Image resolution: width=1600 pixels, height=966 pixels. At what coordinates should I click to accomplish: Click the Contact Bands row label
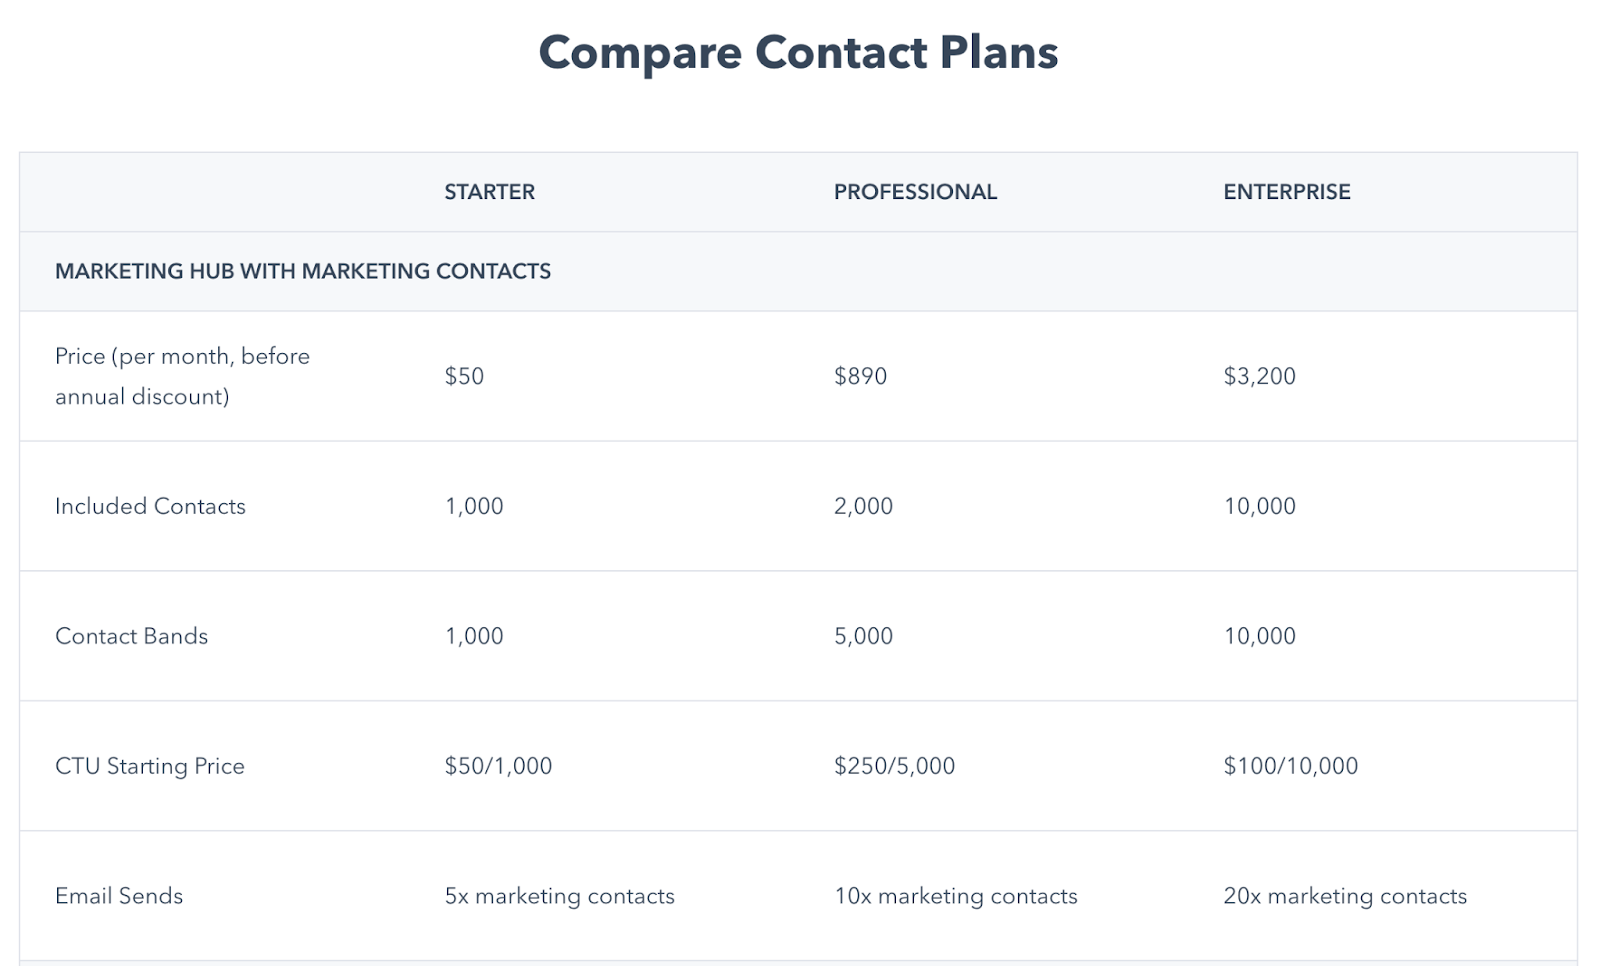(131, 636)
